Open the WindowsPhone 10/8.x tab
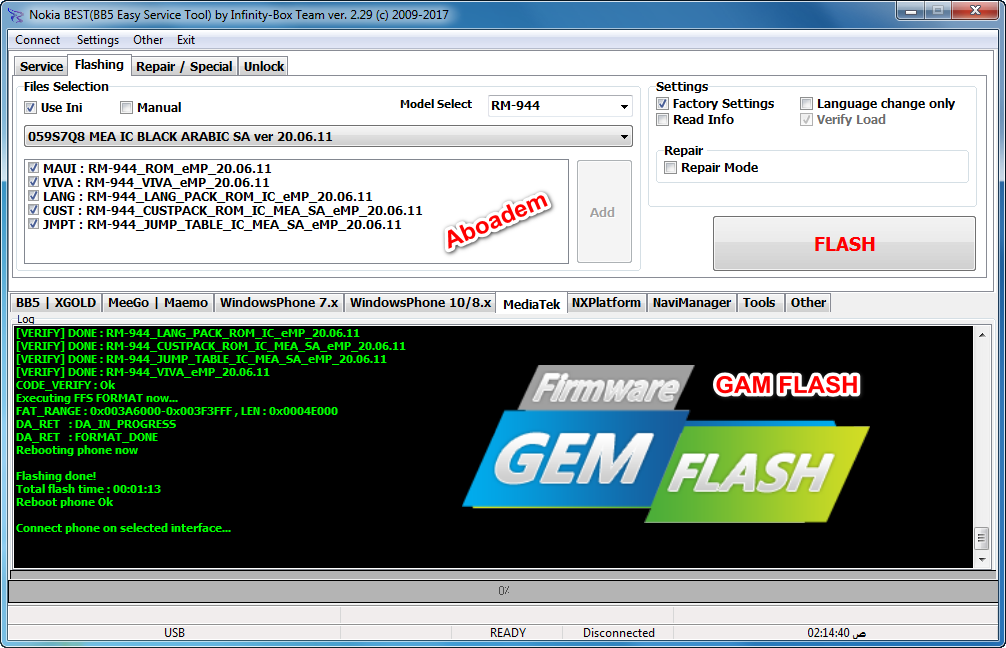 (420, 303)
